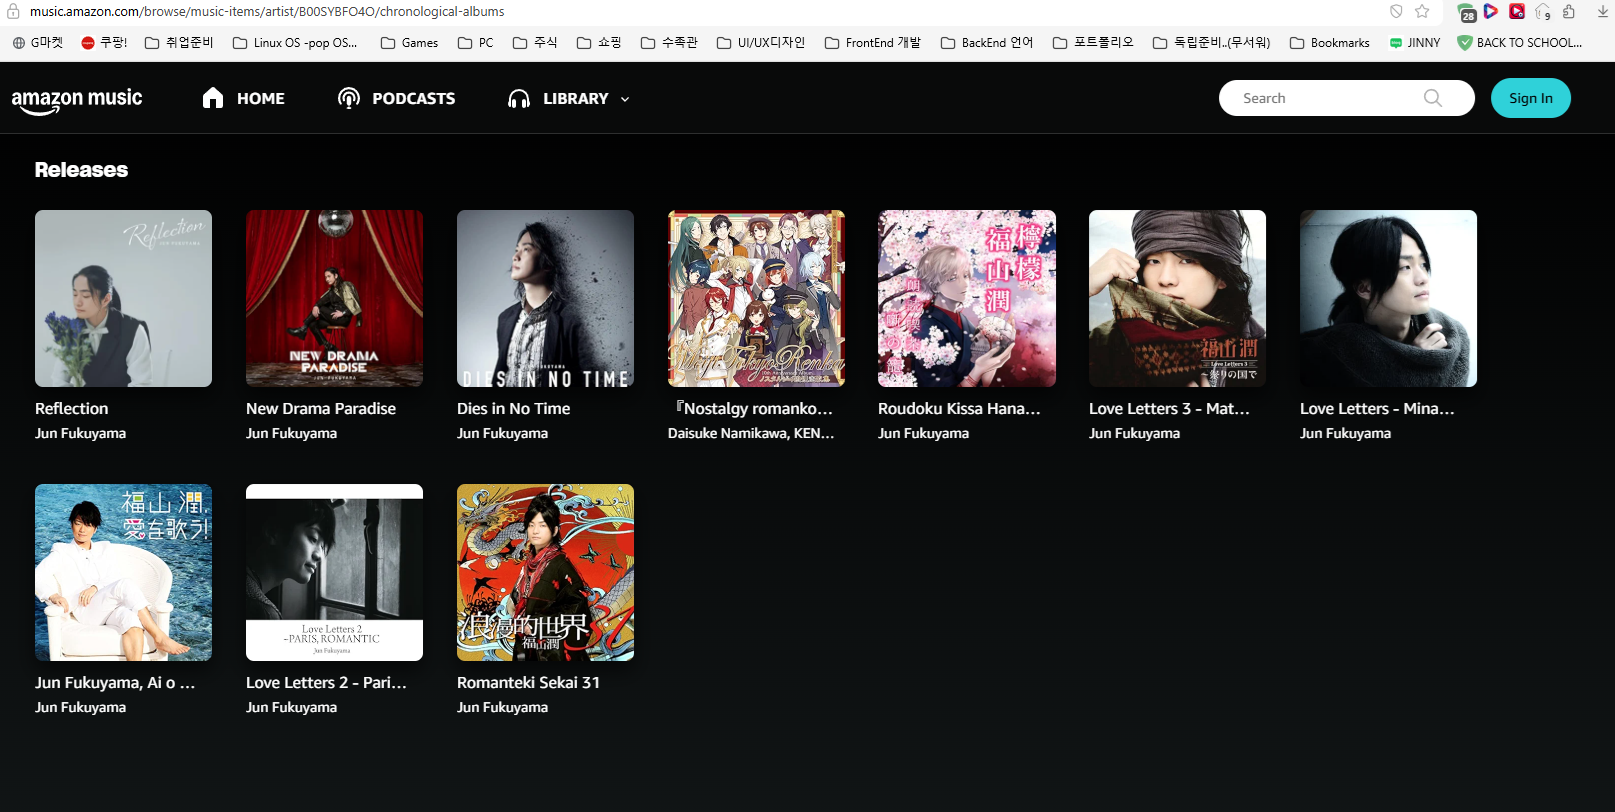Open the UI/UX디자인 bookmarks folder
Image resolution: width=1615 pixels, height=812 pixels.
click(760, 43)
